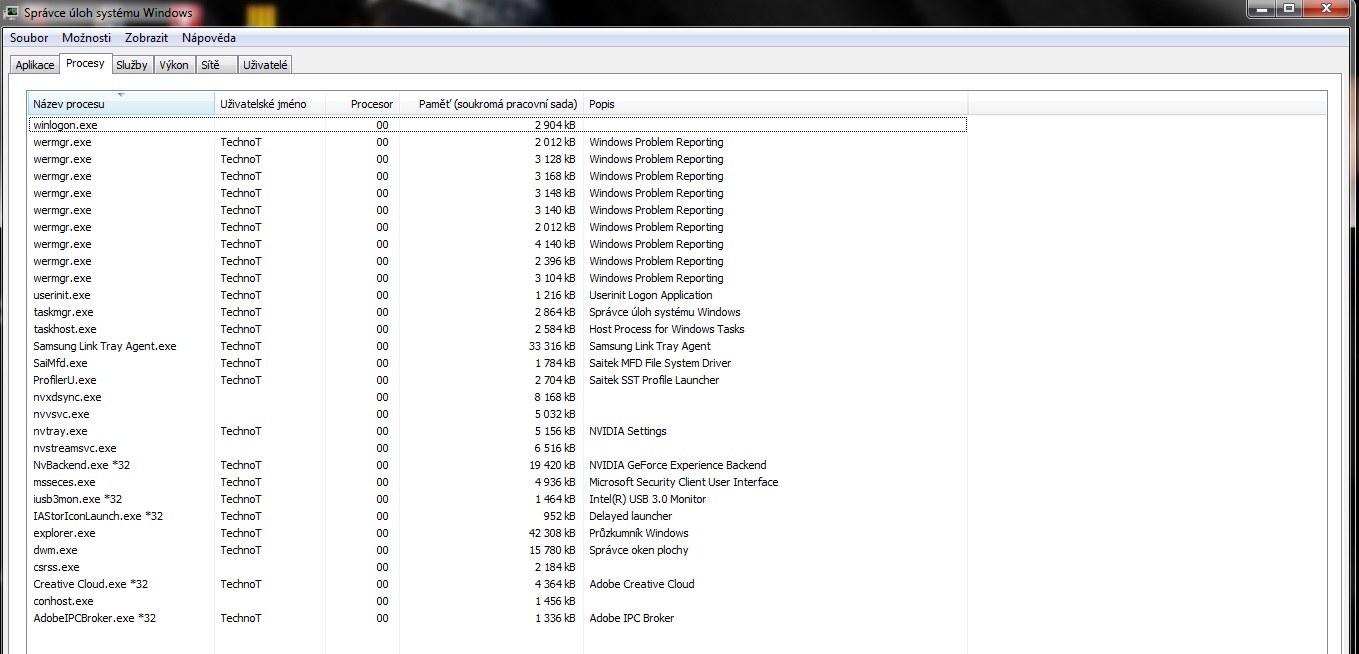
Task: Open the Zobrazit menu
Action: (146, 38)
